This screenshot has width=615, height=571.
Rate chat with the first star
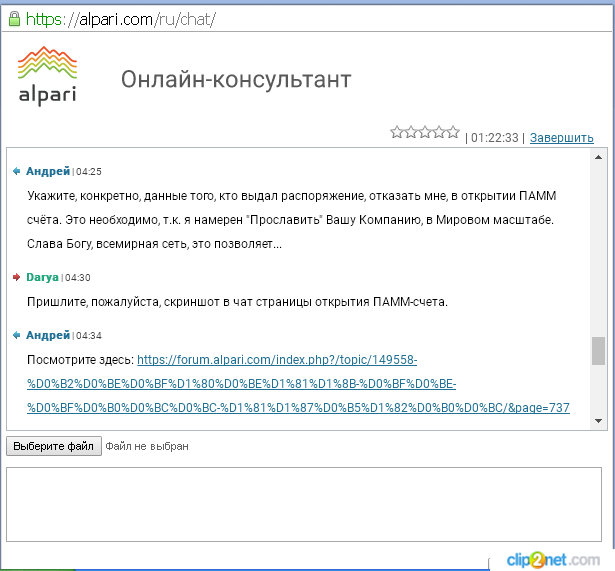click(x=397, y=132)
